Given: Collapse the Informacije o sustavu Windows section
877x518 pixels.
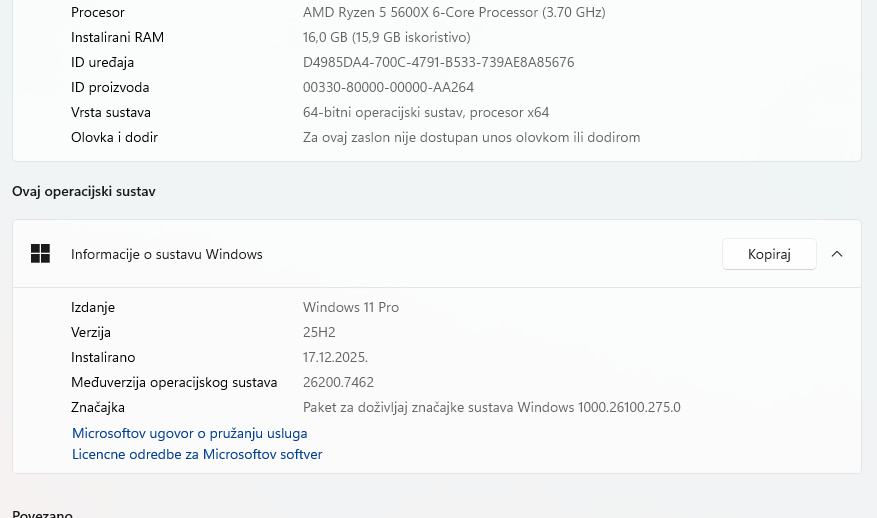Looking at the screenshot, I should pos(837,254).
